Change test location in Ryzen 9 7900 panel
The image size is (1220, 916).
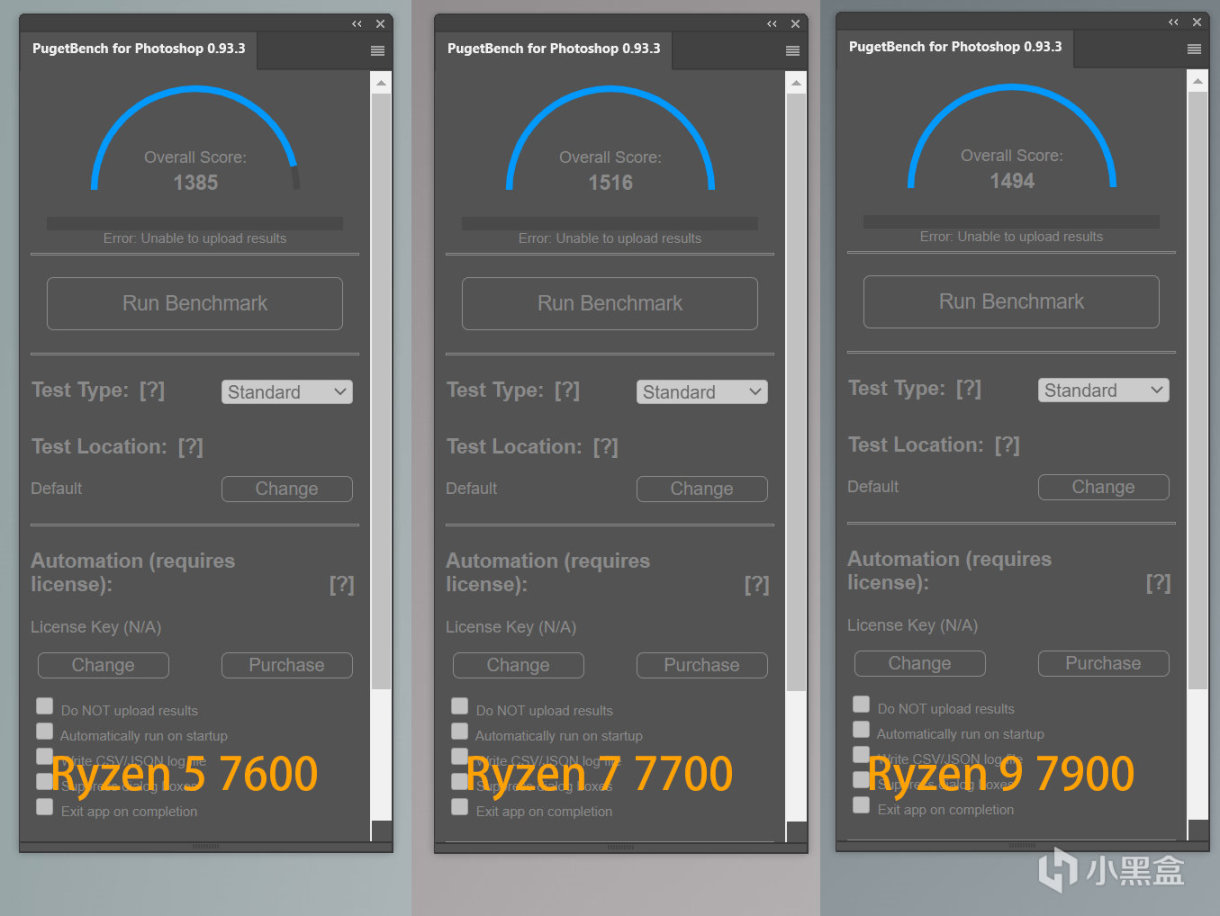click(x=1104, y=487)
